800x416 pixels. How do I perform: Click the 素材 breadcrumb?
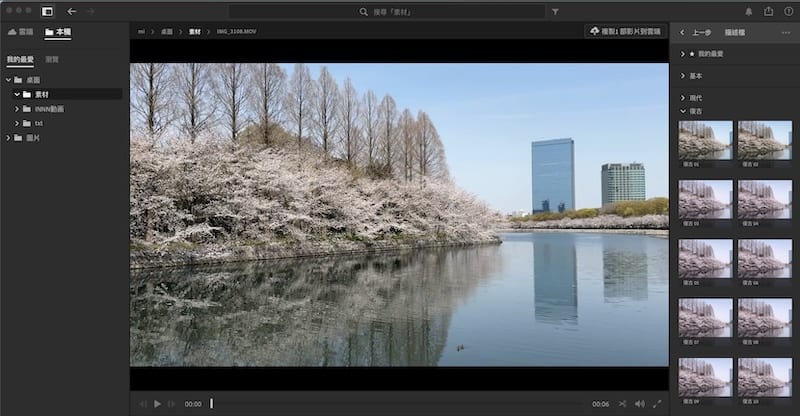click(x=194, y=32)
